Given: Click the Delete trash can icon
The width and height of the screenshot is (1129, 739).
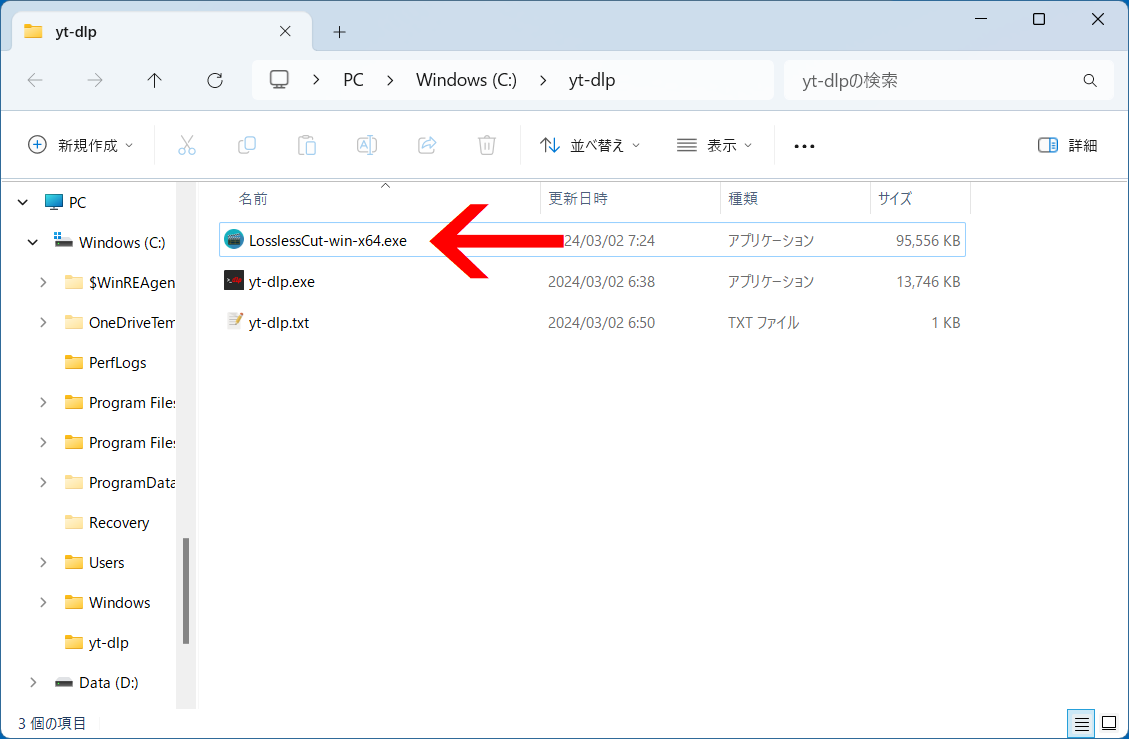Looking at the screenshot, I should [487, 145].
